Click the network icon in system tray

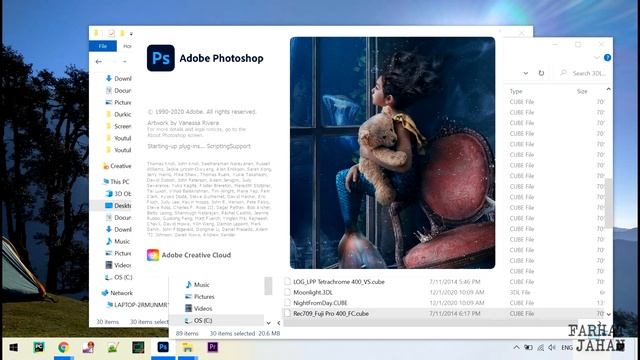(540, 347)
